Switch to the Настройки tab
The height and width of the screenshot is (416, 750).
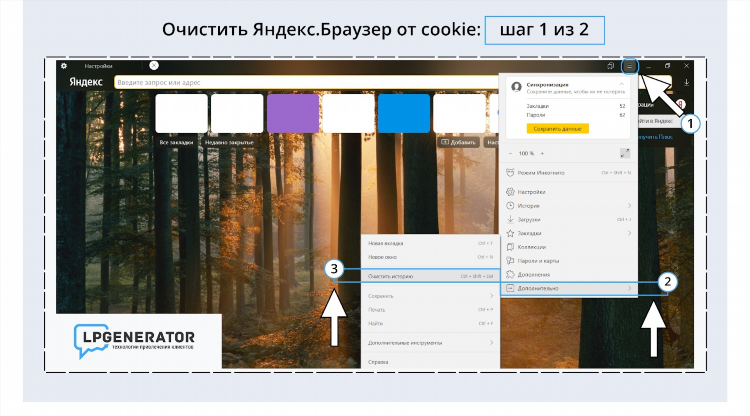pos(99,66)
